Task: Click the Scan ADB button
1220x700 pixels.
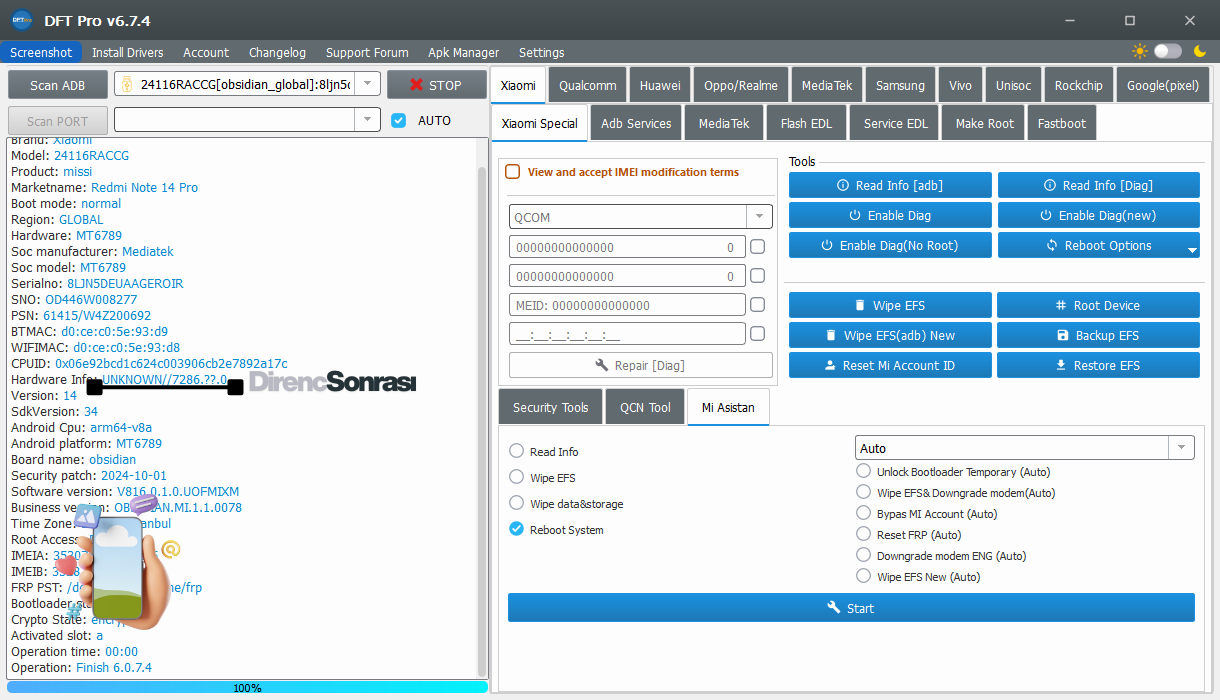Action: coord(57,85)
